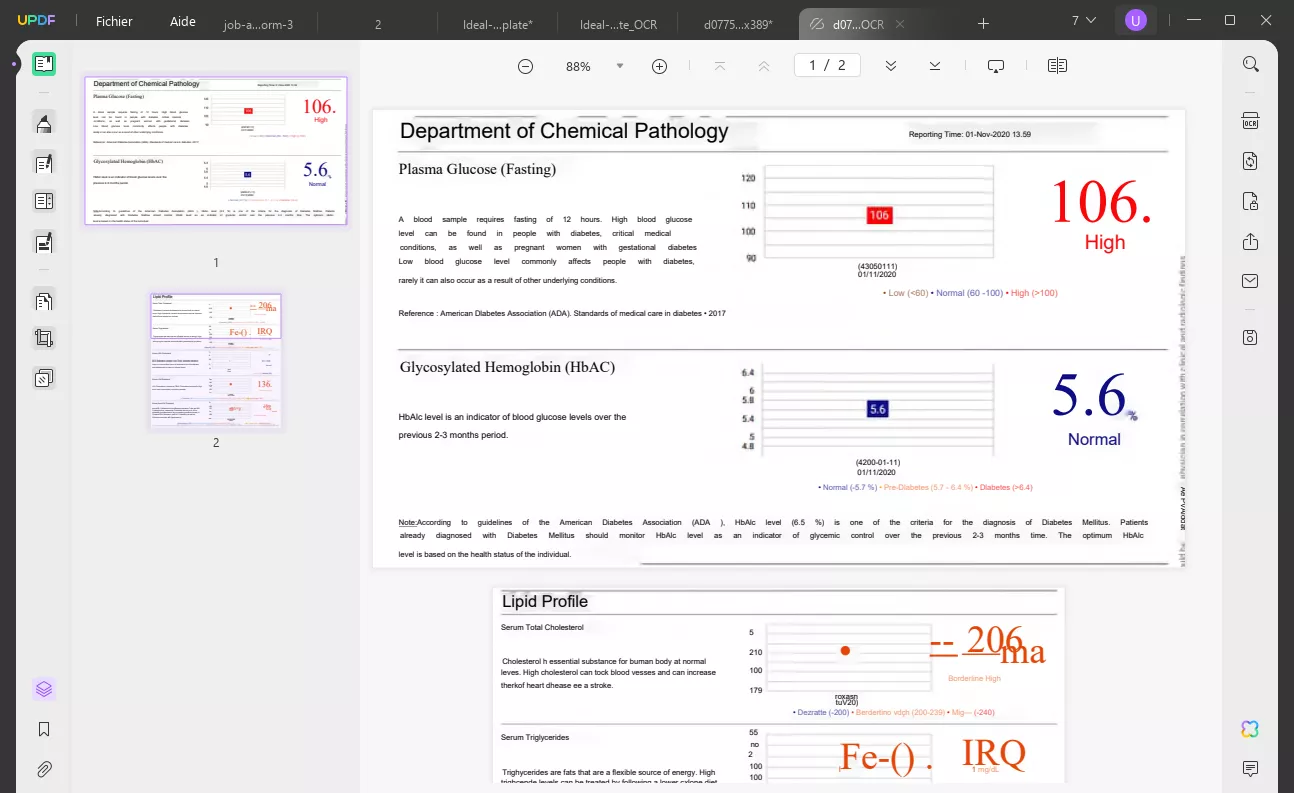
Task: Open a new tab with plus
Action: [983, 23]
